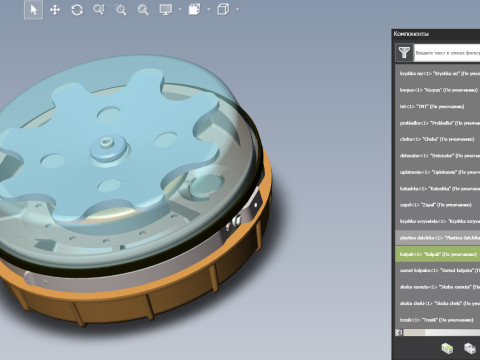Image resolution: width=480 pixels, height=360 pixels.
Task: Select the "skoba xomuta<1>" component row
Action: [438, 287]
